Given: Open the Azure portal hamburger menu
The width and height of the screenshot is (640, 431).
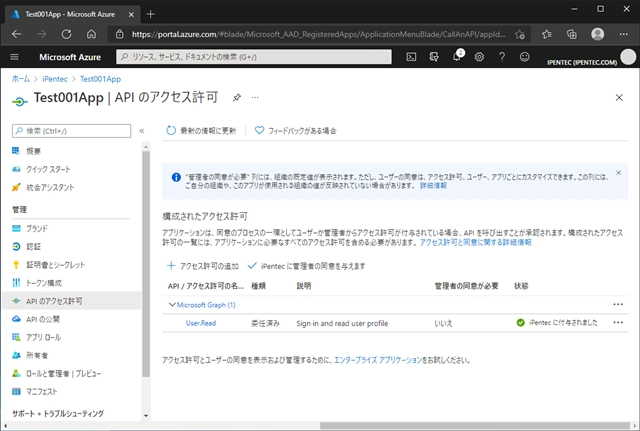Looking at the screenshot, I should (x=14, y=57).
